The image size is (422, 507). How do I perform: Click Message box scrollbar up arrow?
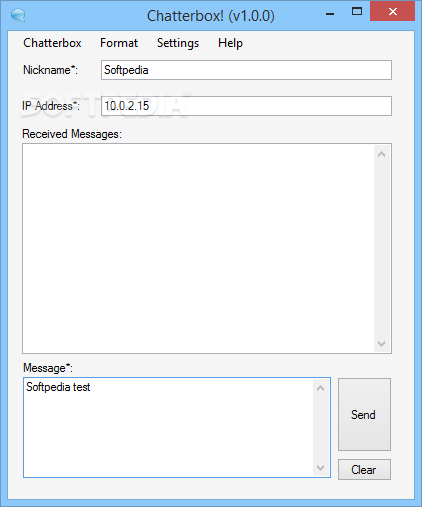tap(321, 388)
